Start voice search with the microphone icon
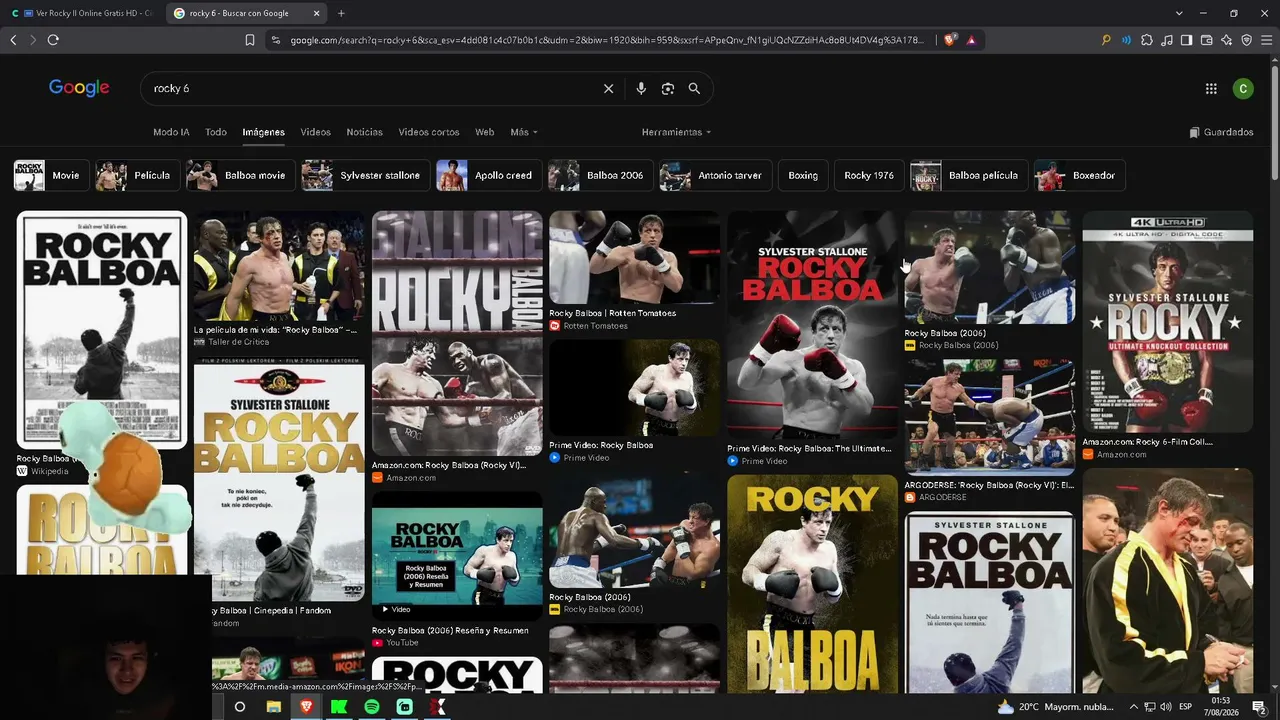 (x=641, y=89)
